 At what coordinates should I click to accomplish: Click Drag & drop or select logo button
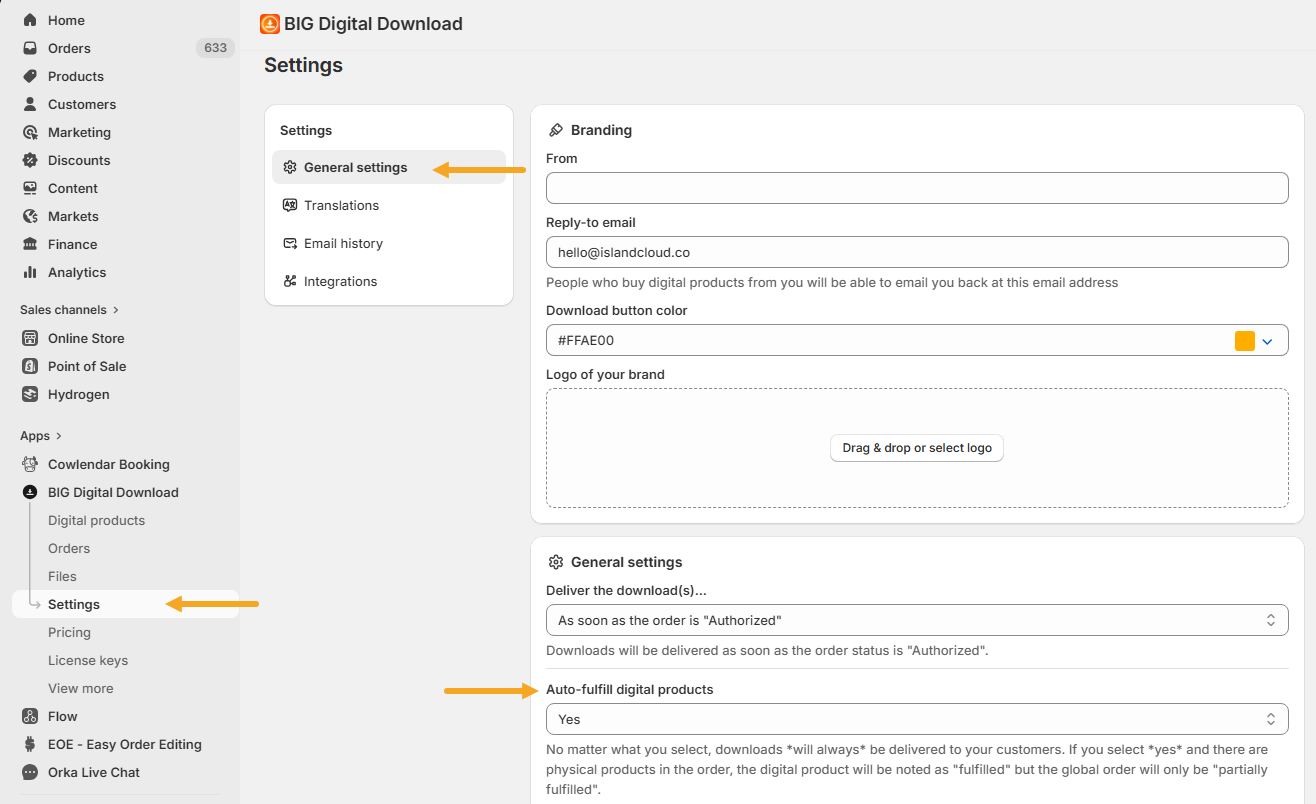pyautogui.click(x=916, y=448)
